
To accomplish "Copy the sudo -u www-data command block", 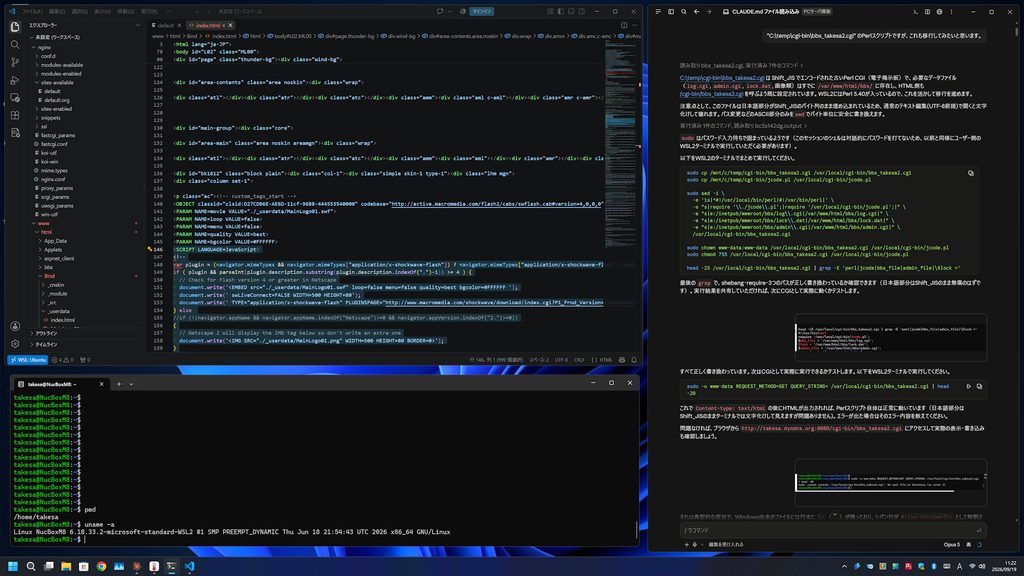I will coord(979,386).
